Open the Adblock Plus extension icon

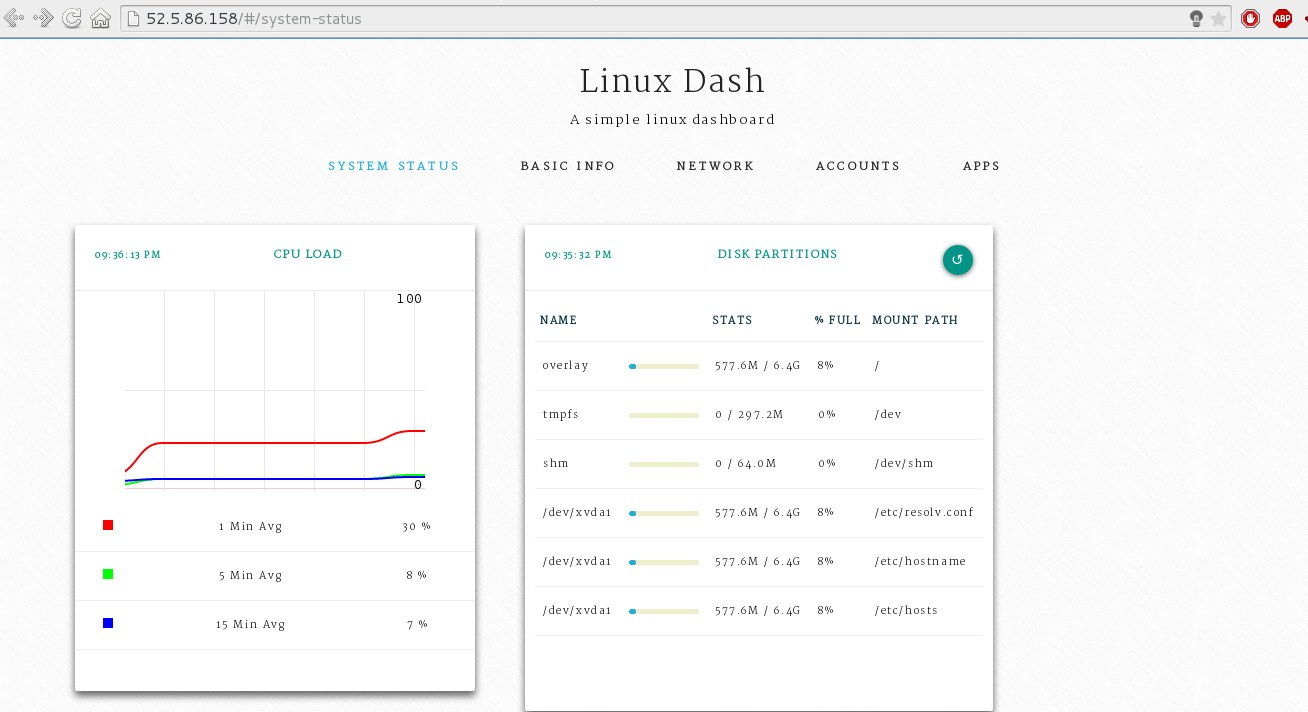click(x=1281, y=18)
